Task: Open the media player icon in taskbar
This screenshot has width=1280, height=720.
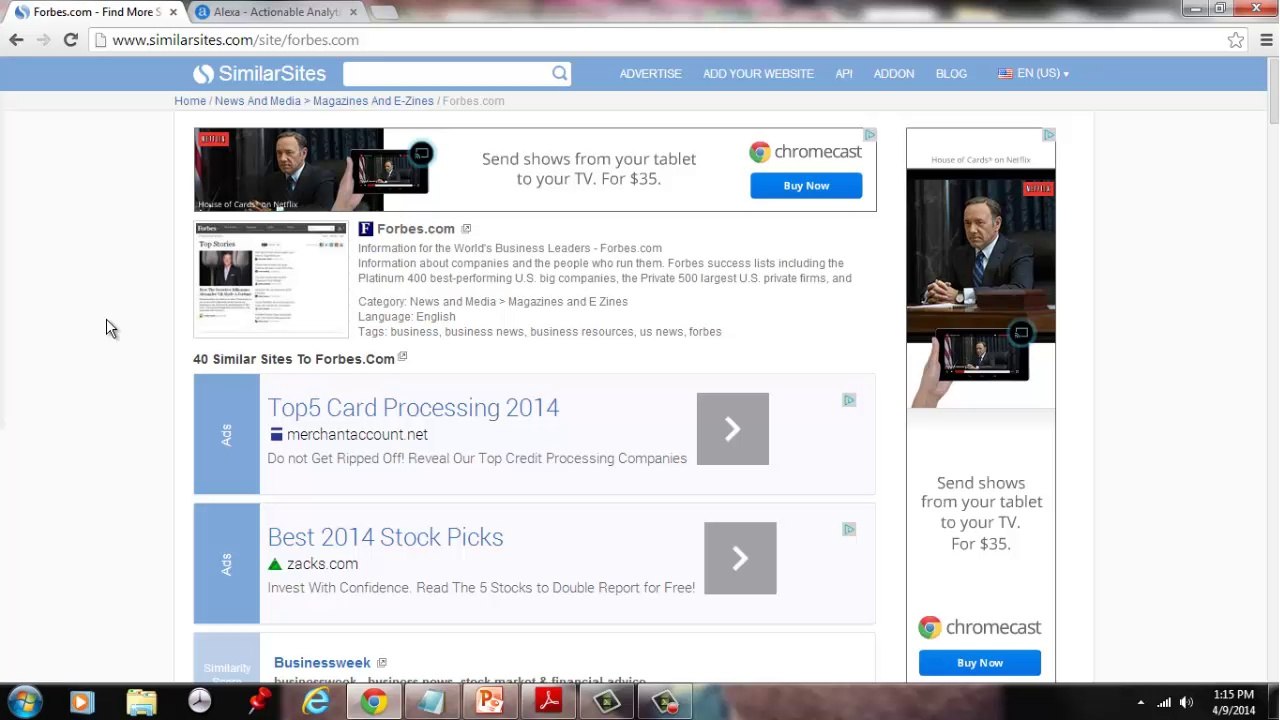Action: pos(82,702)
